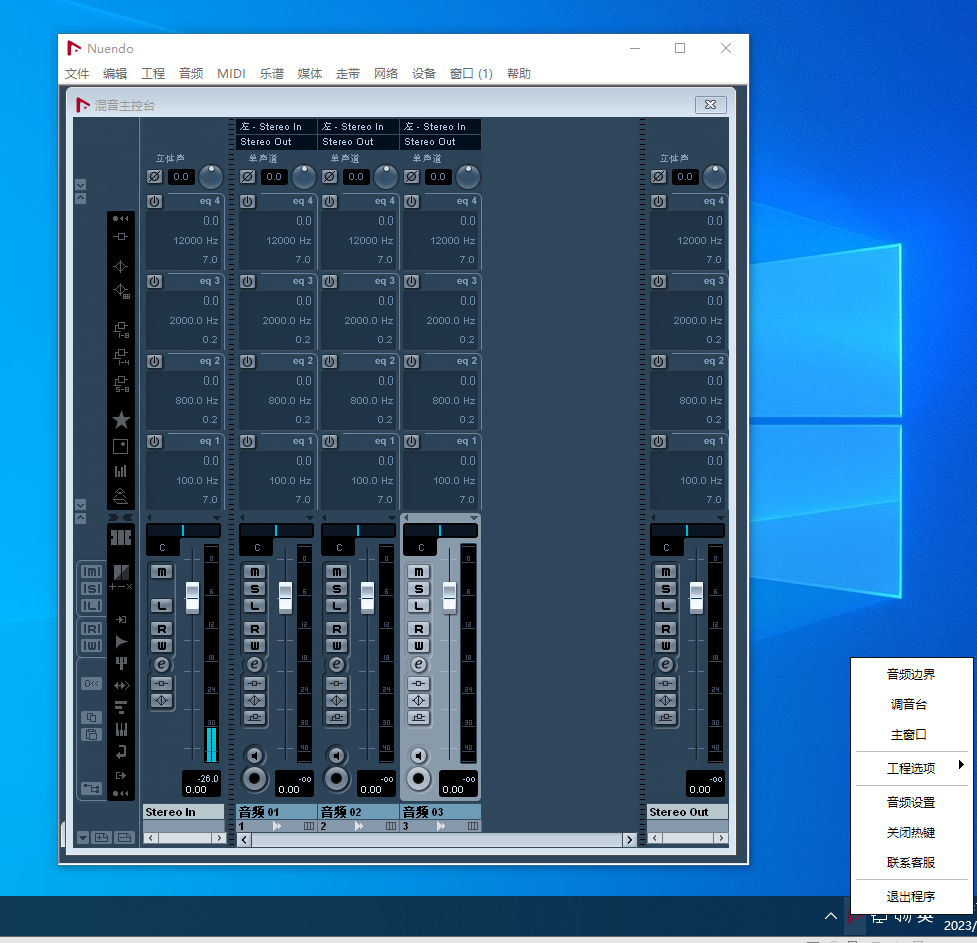Arm the record enable button on 音频 02

click(x=337, y=779)
